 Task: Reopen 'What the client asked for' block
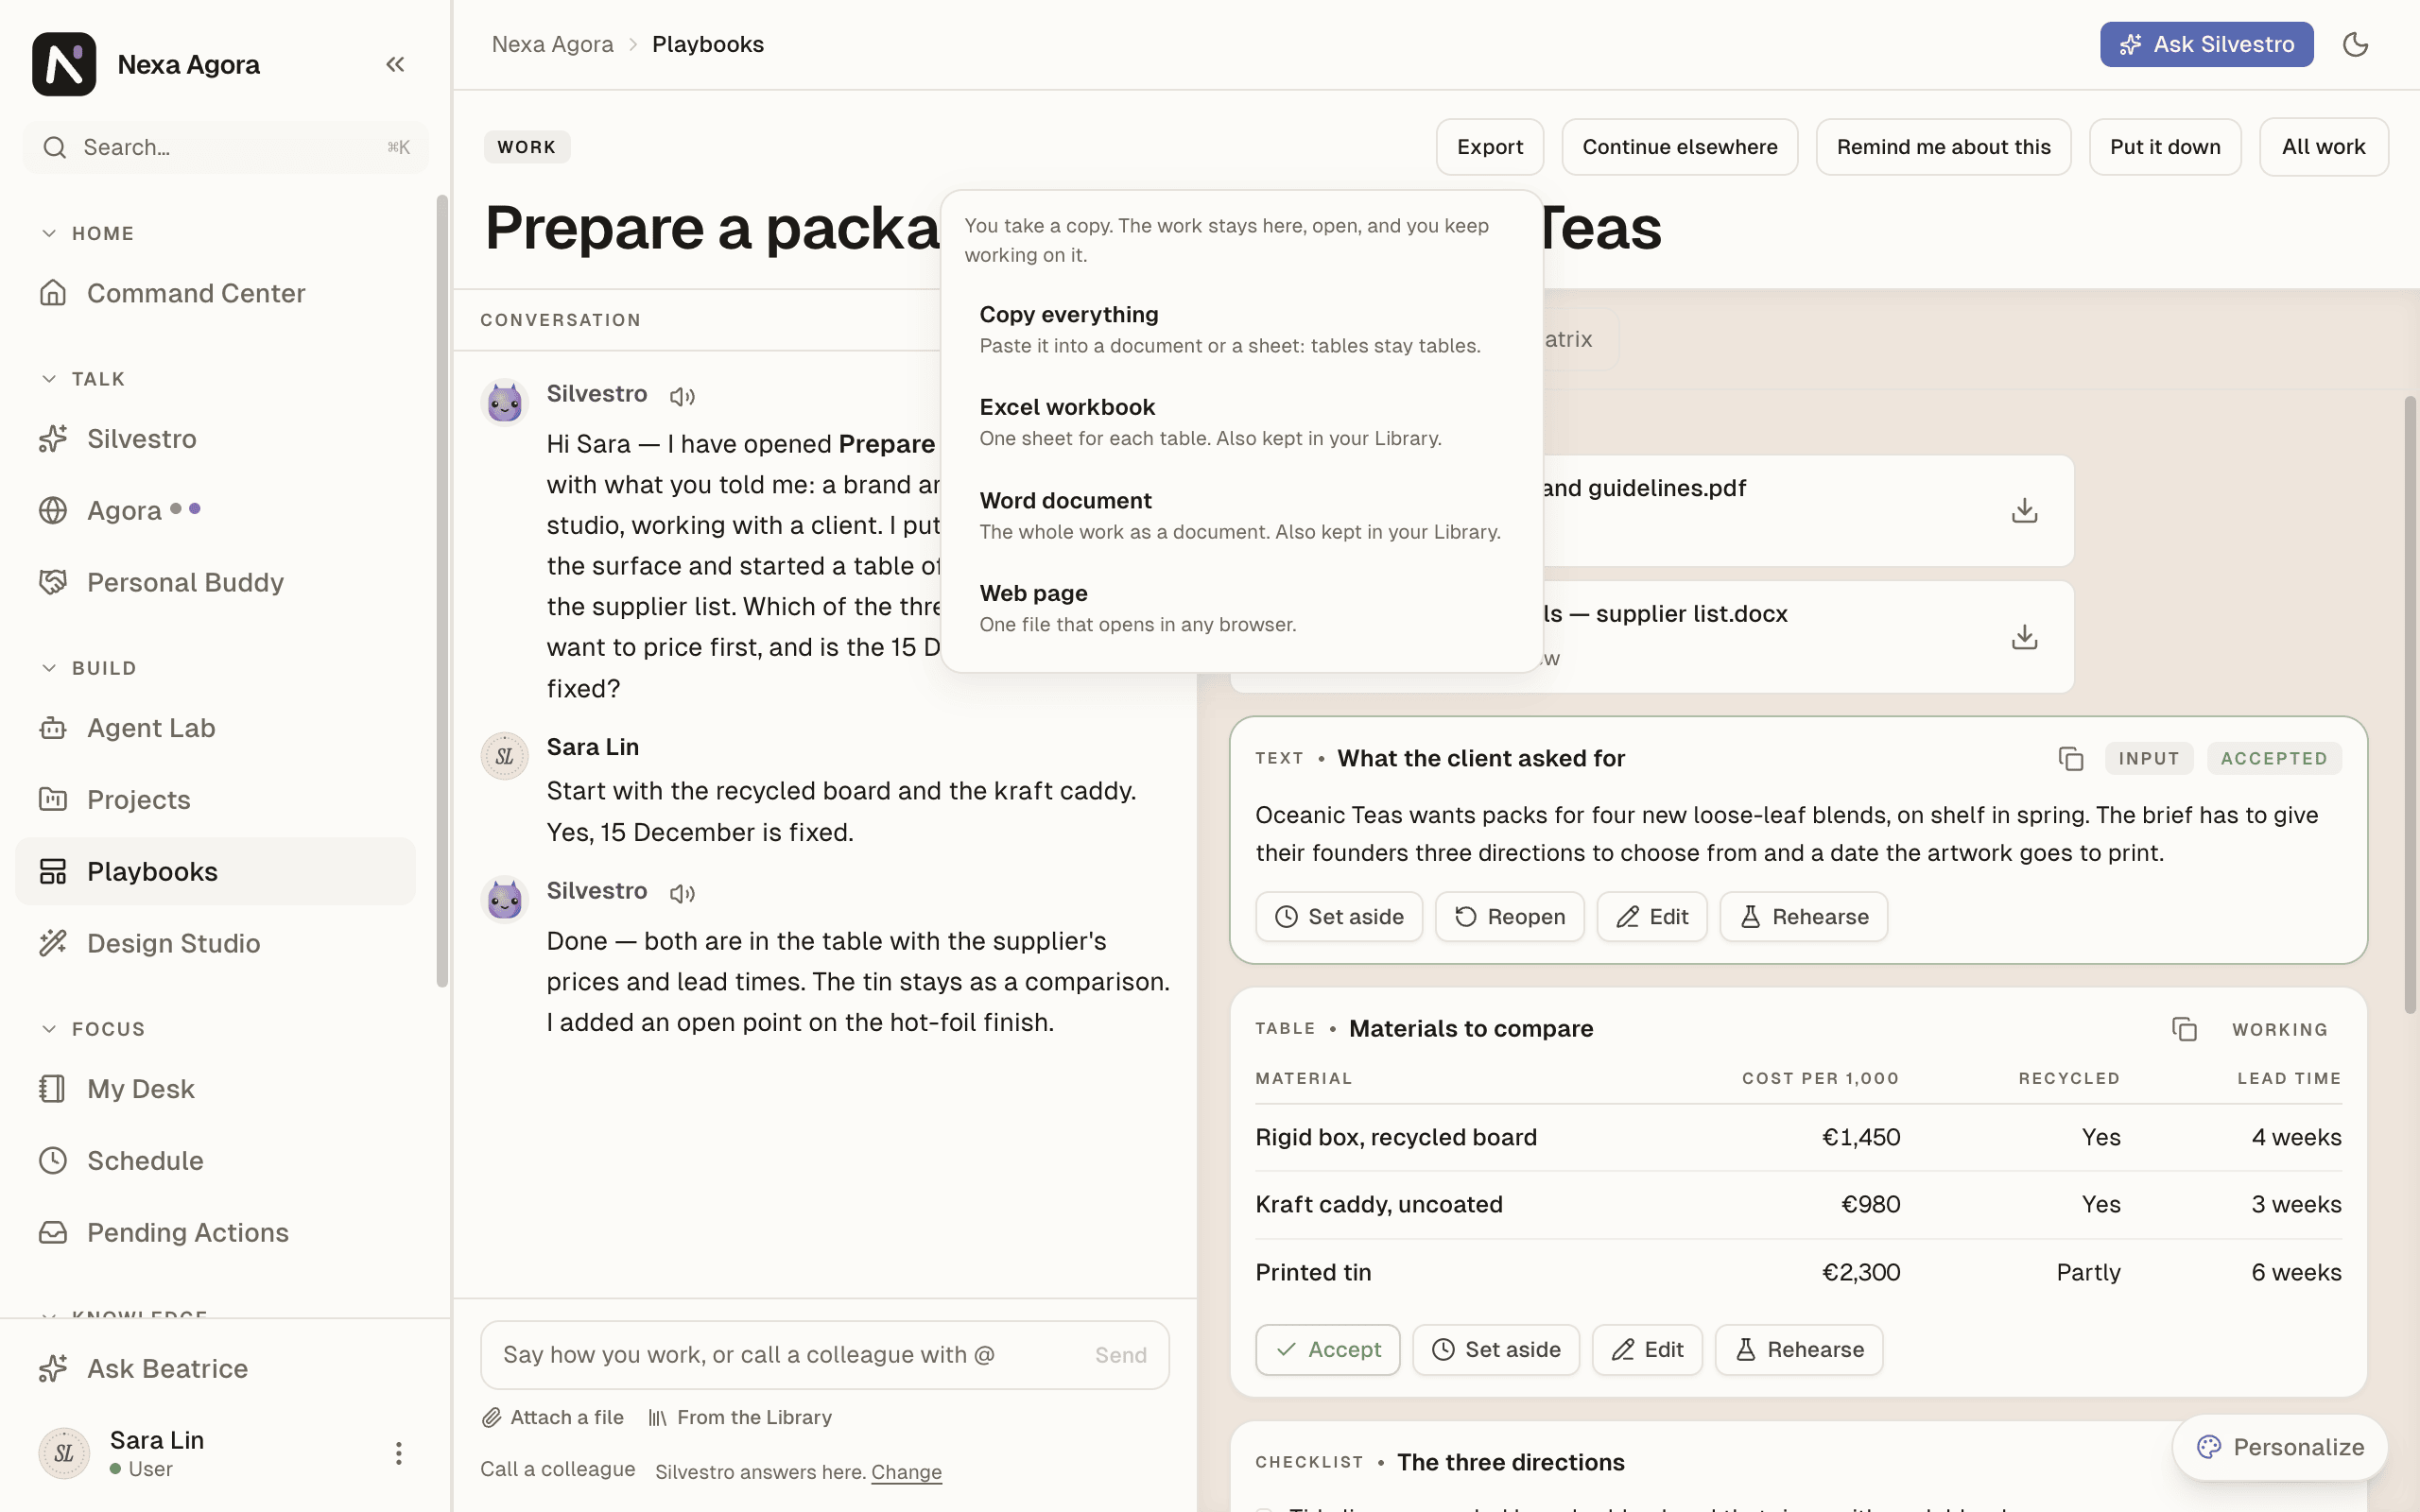(1509, 916)
